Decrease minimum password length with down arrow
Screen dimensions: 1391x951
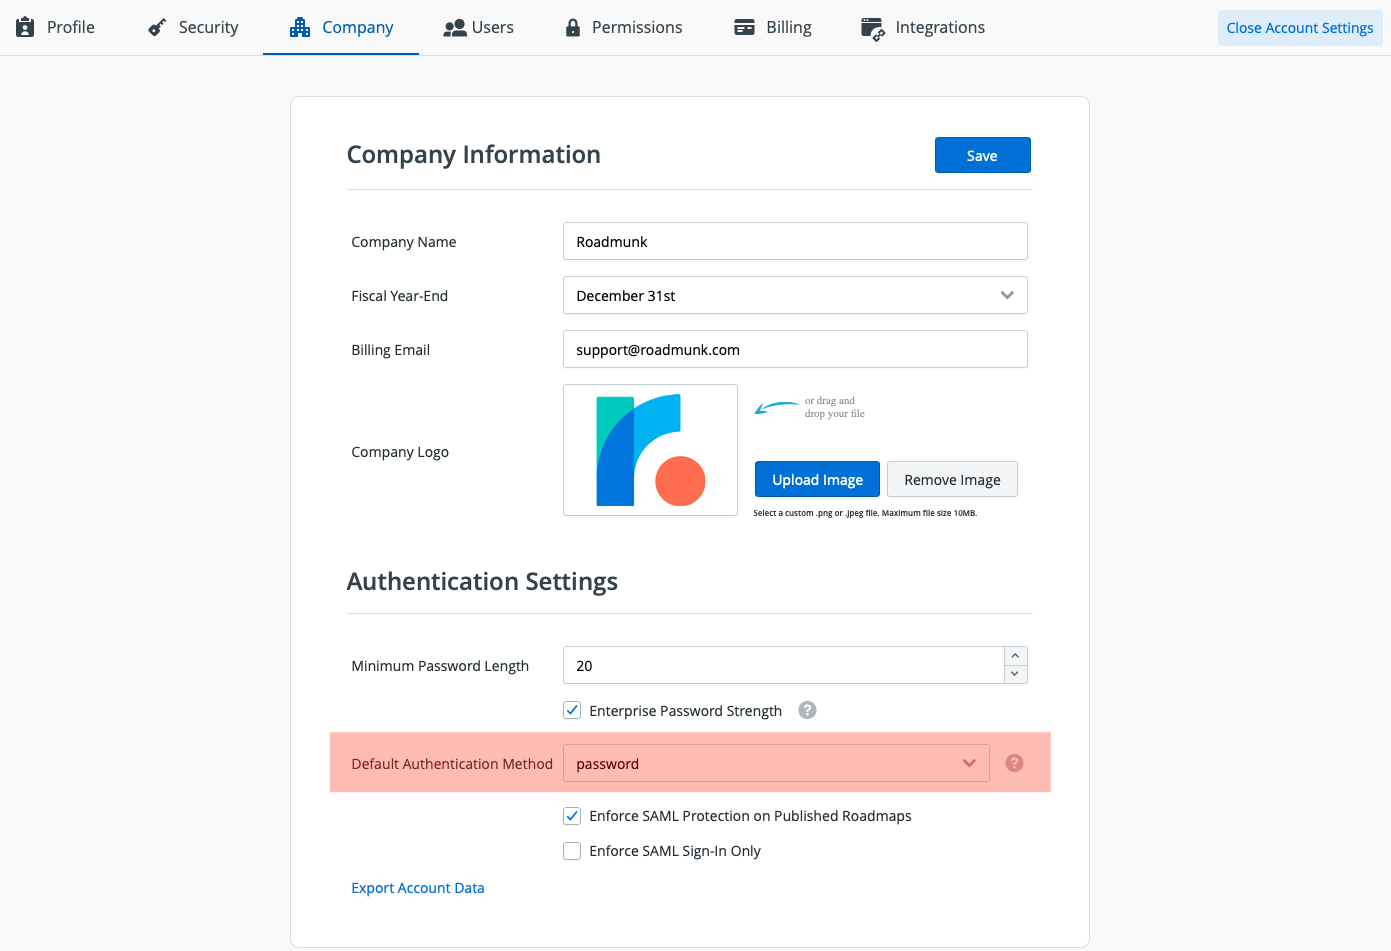click(1015, 674)
